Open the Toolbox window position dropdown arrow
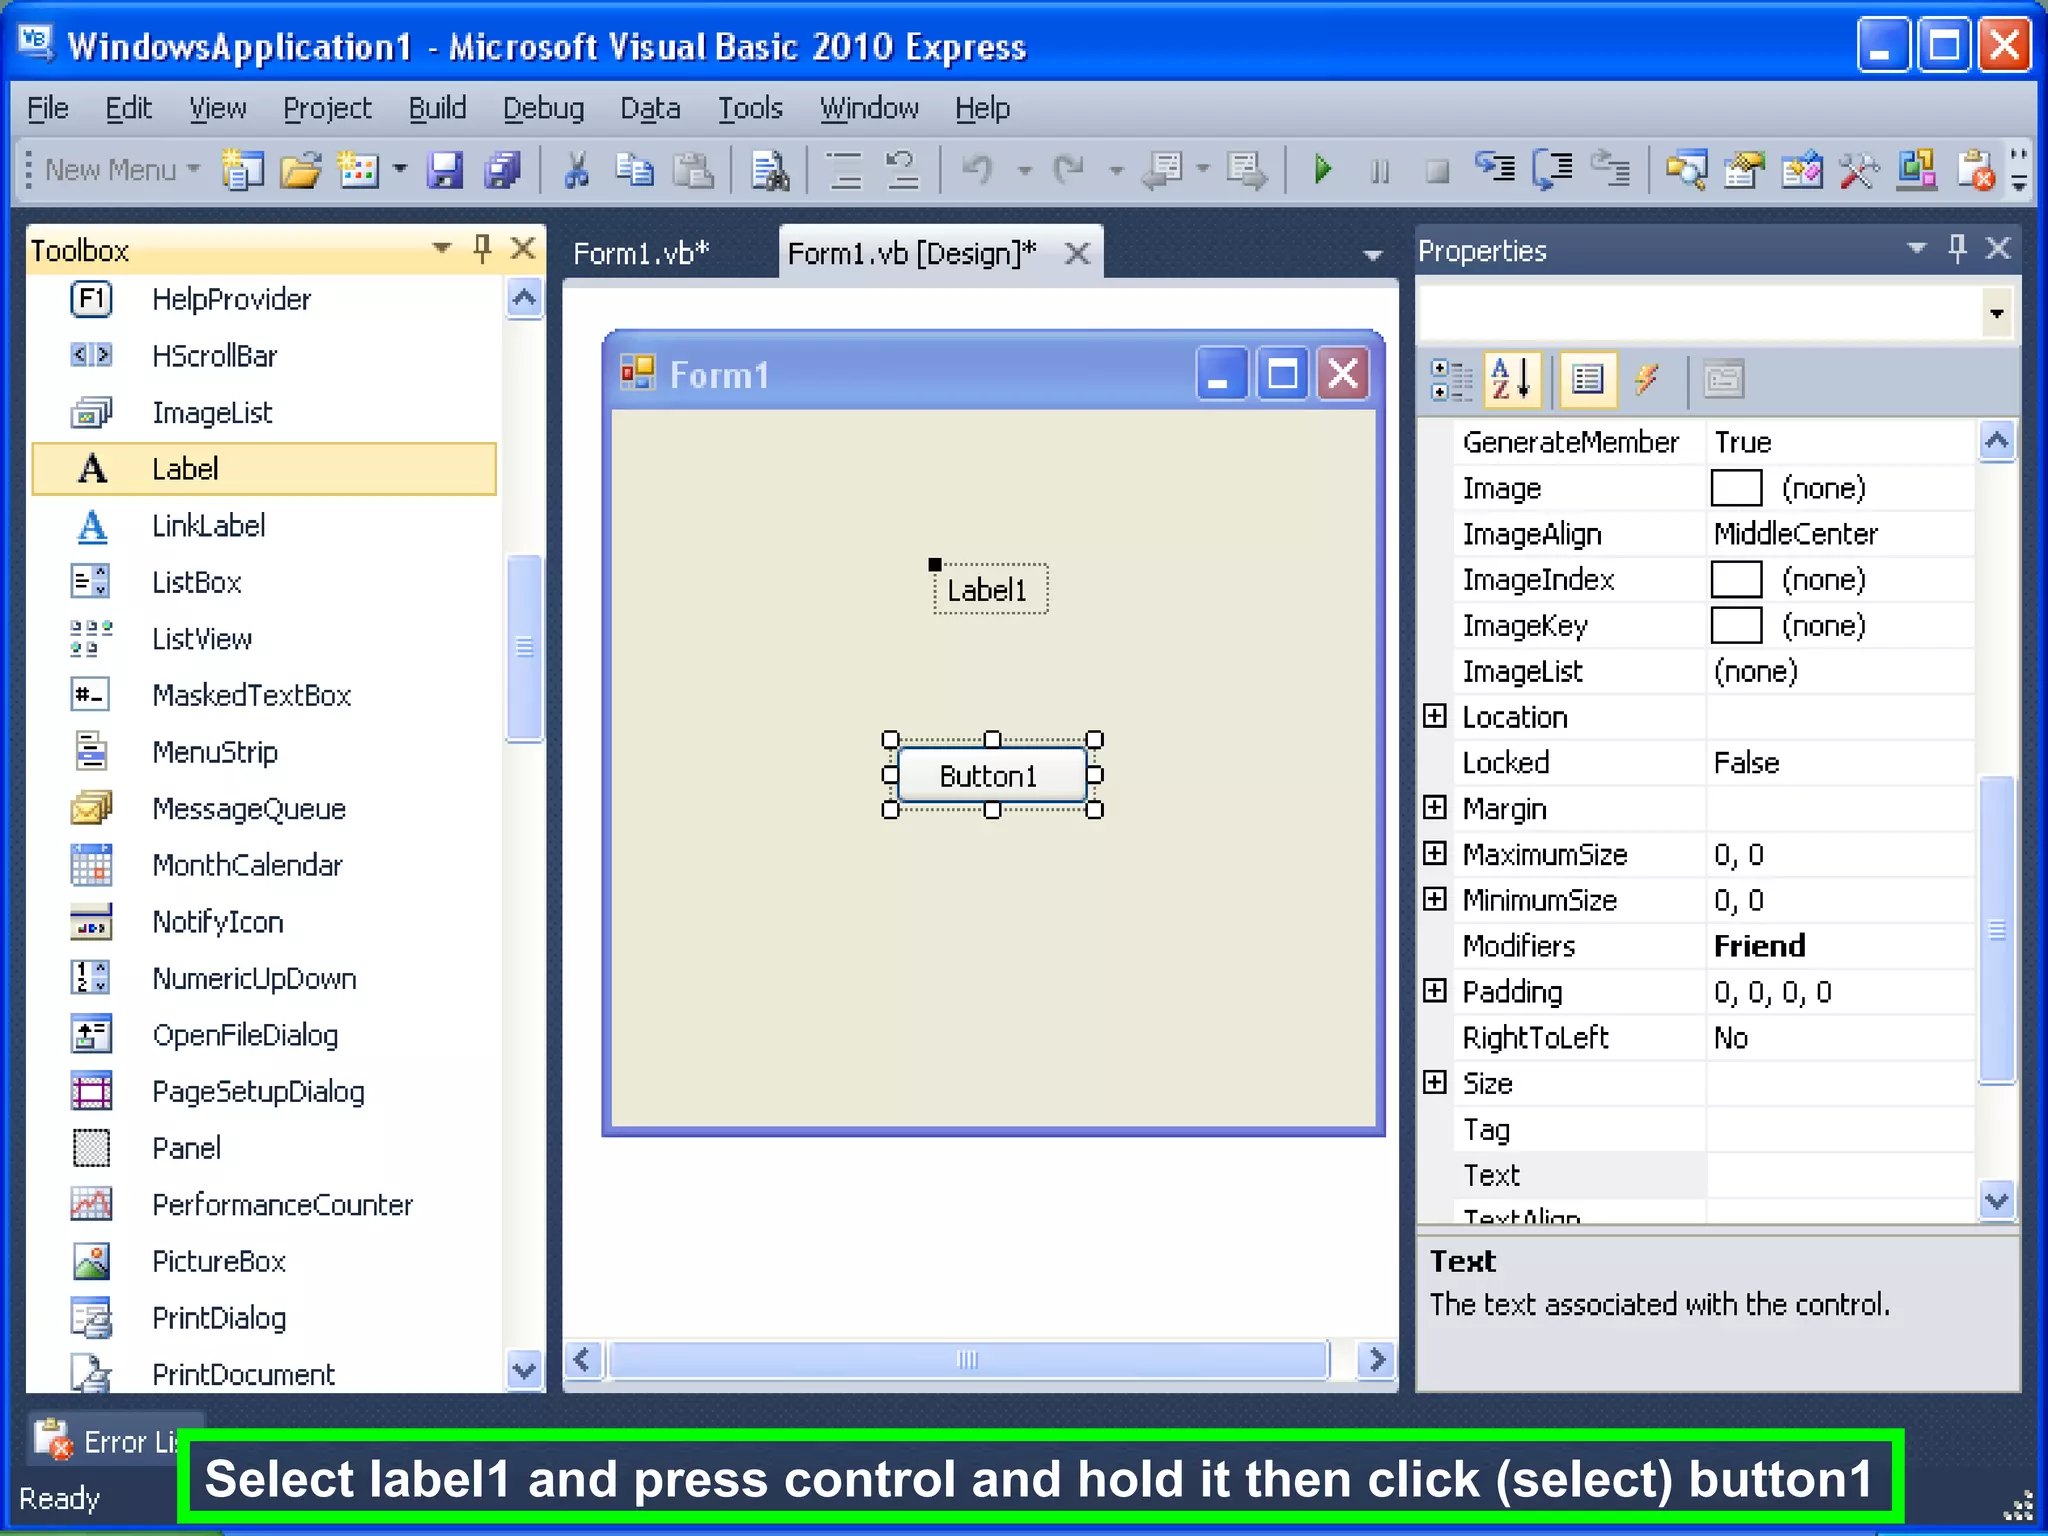This screenshot has height=1536, width=2048. coord(441,248)
